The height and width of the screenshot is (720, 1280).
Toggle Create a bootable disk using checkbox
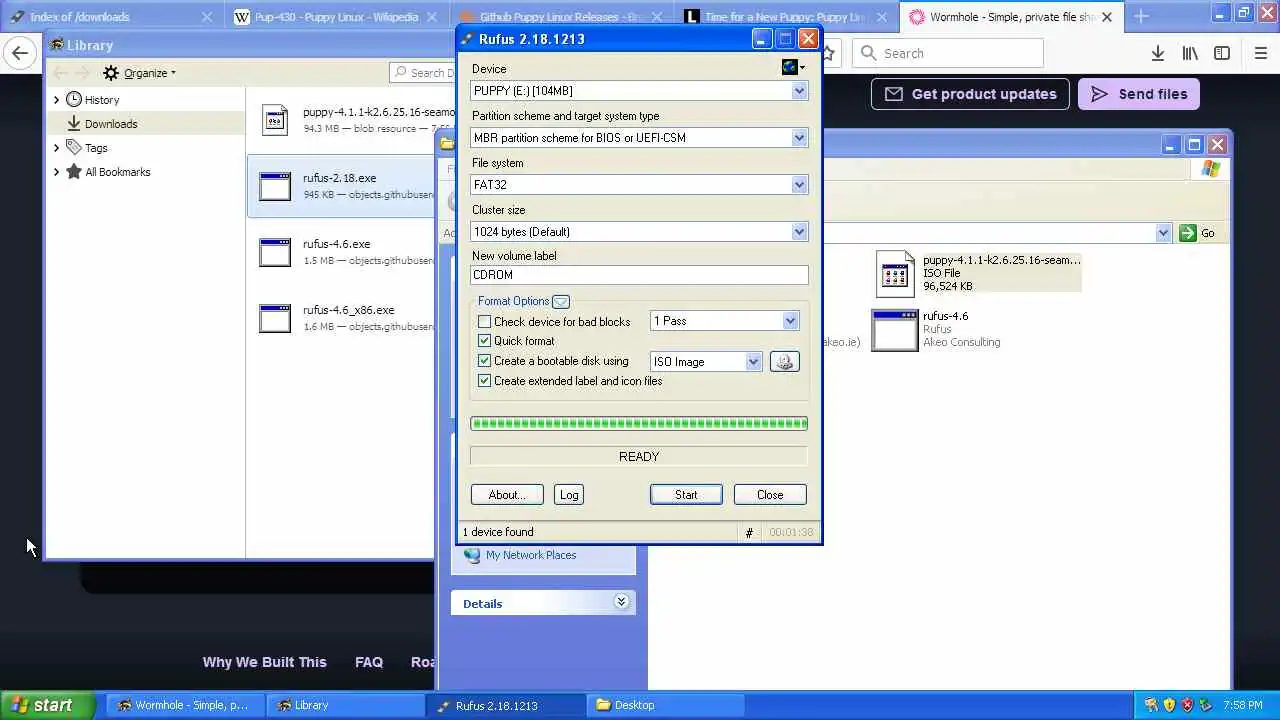point(485,361)
